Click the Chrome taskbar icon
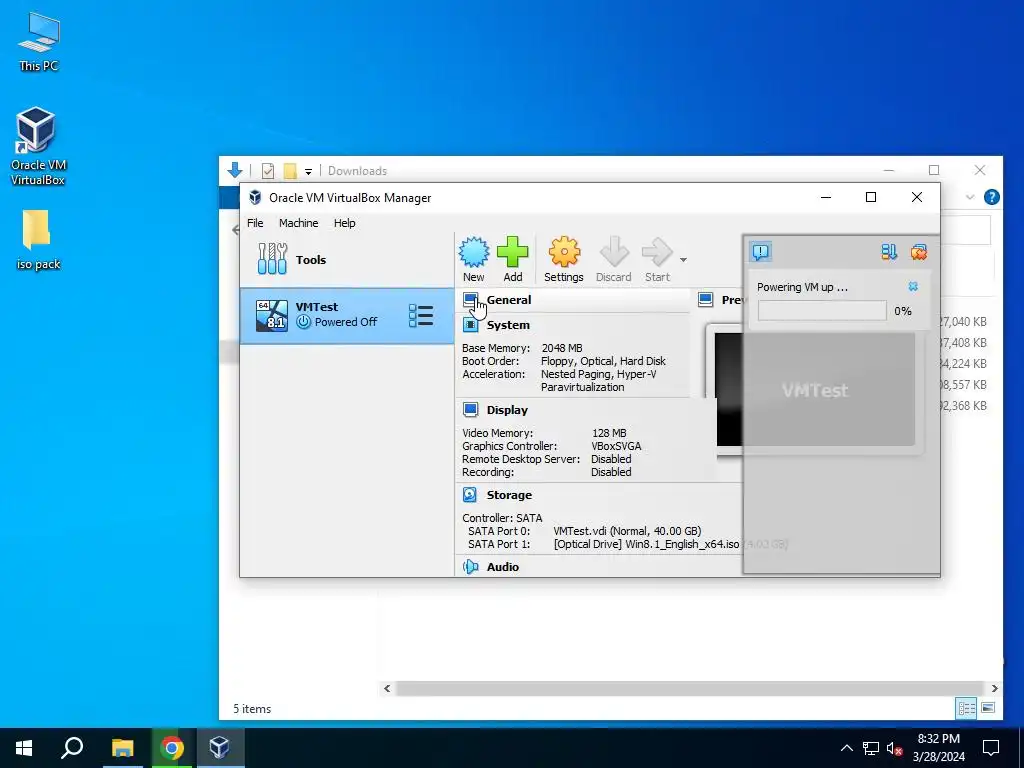Image resolution: width=1024 pixels, height=768 pixels. (x=172, y=748)
